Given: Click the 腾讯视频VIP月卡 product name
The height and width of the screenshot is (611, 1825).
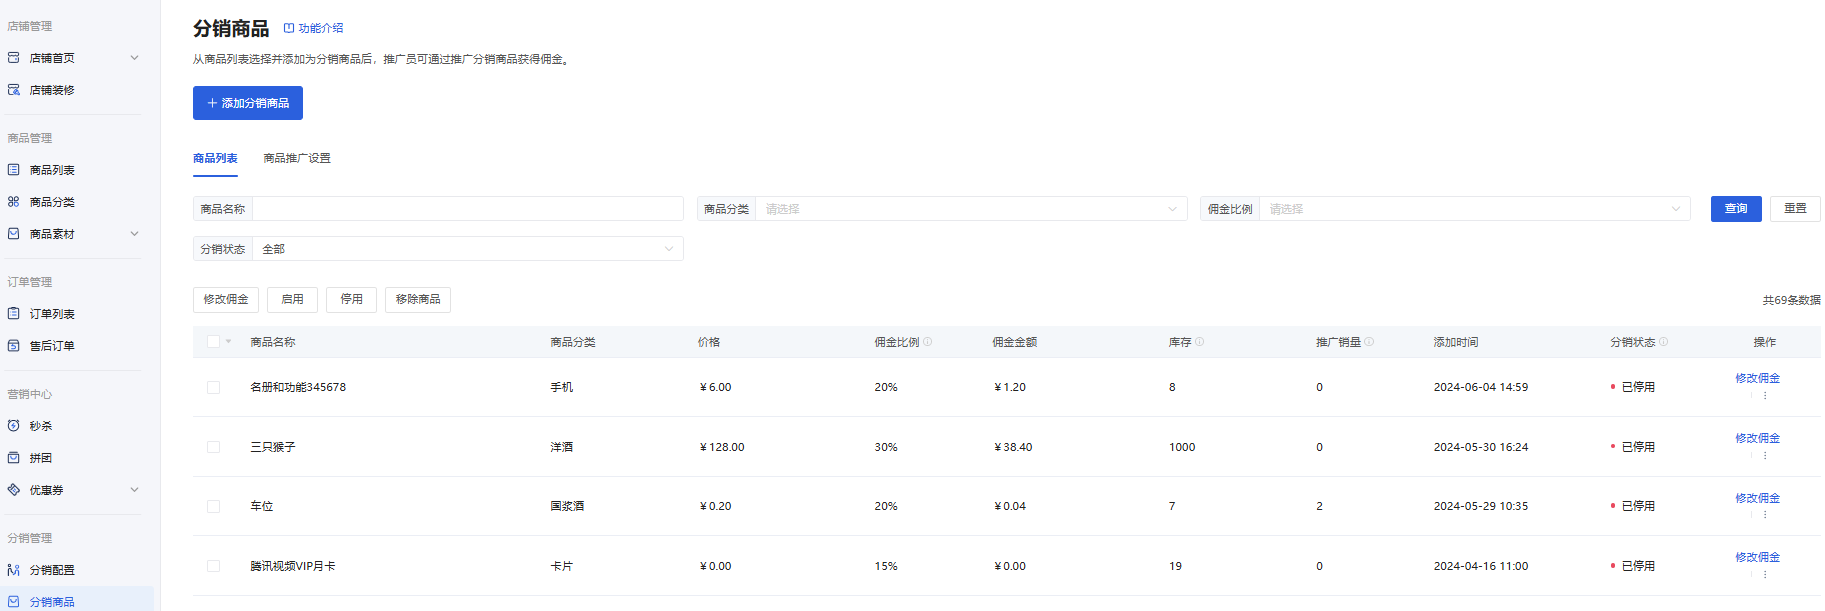Looking at the screenshot, I should (292, 566).
